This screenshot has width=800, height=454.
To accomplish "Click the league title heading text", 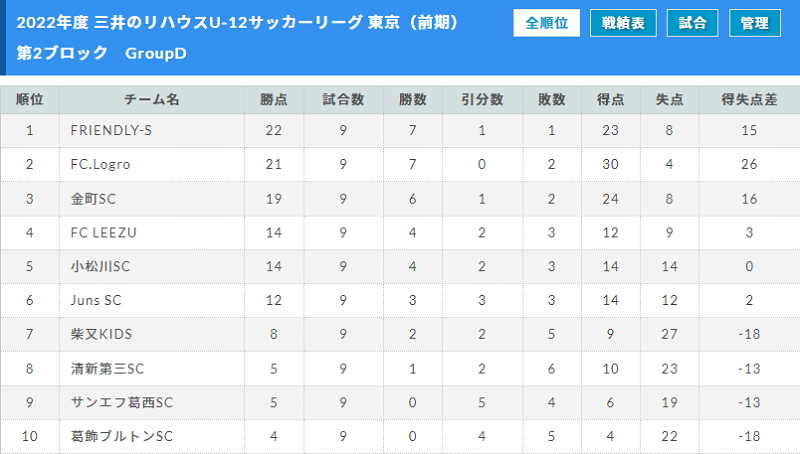I will click(x=238, y=23).
